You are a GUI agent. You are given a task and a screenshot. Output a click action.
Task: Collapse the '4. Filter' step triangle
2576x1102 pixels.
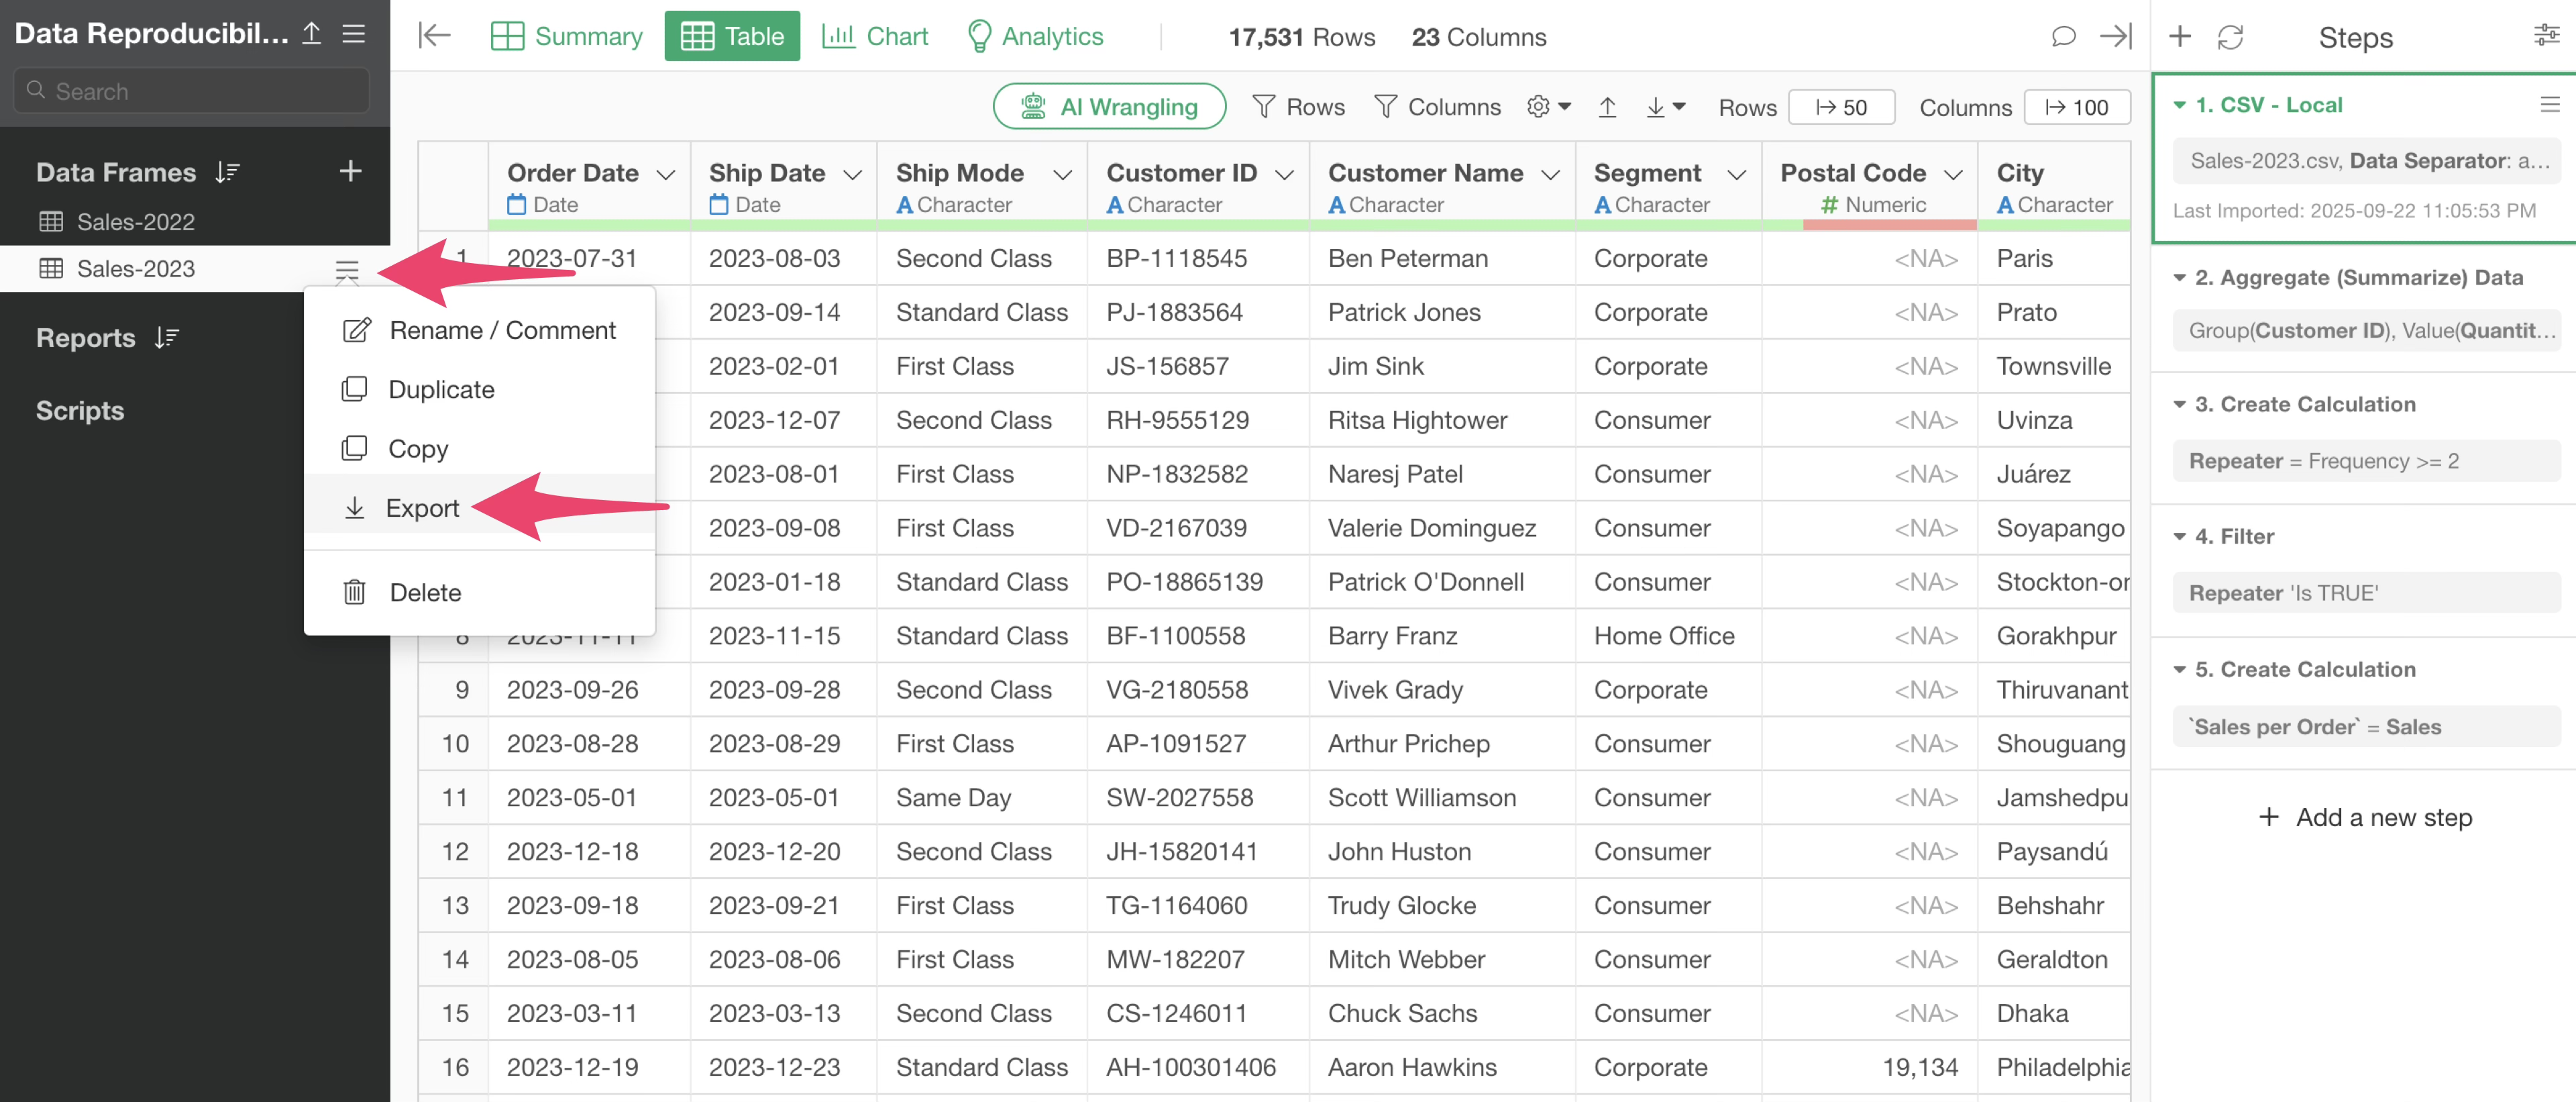pyautogui.click(x=2179, y=537)
